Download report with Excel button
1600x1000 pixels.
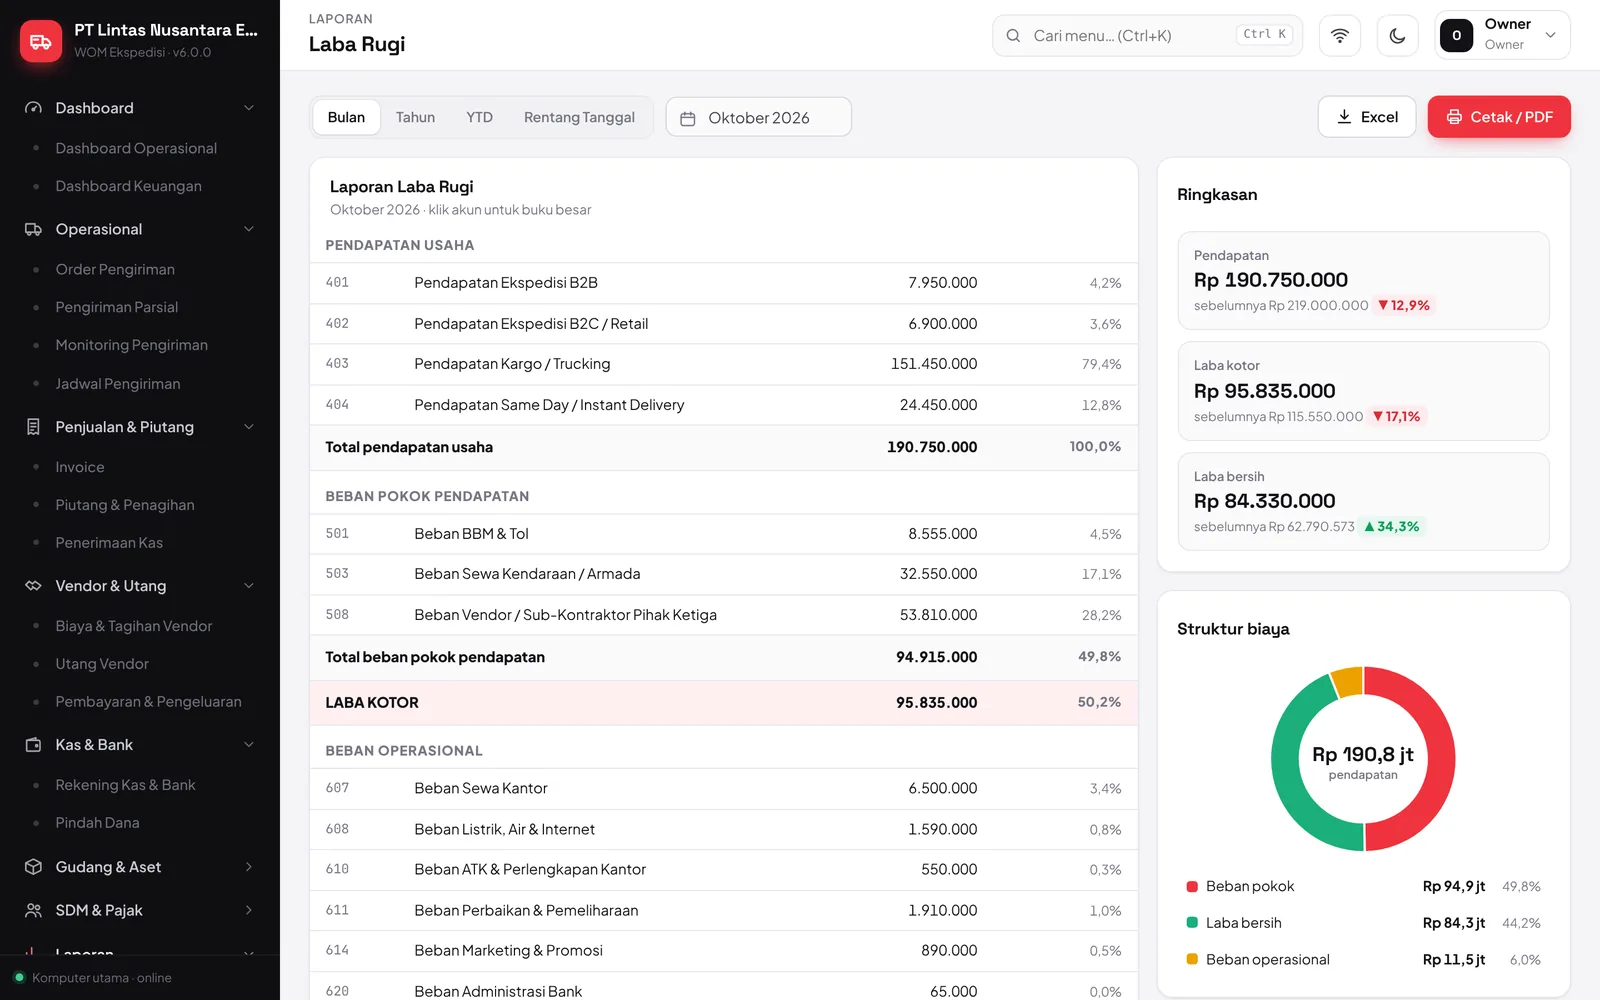click(x=1367, y=117)
